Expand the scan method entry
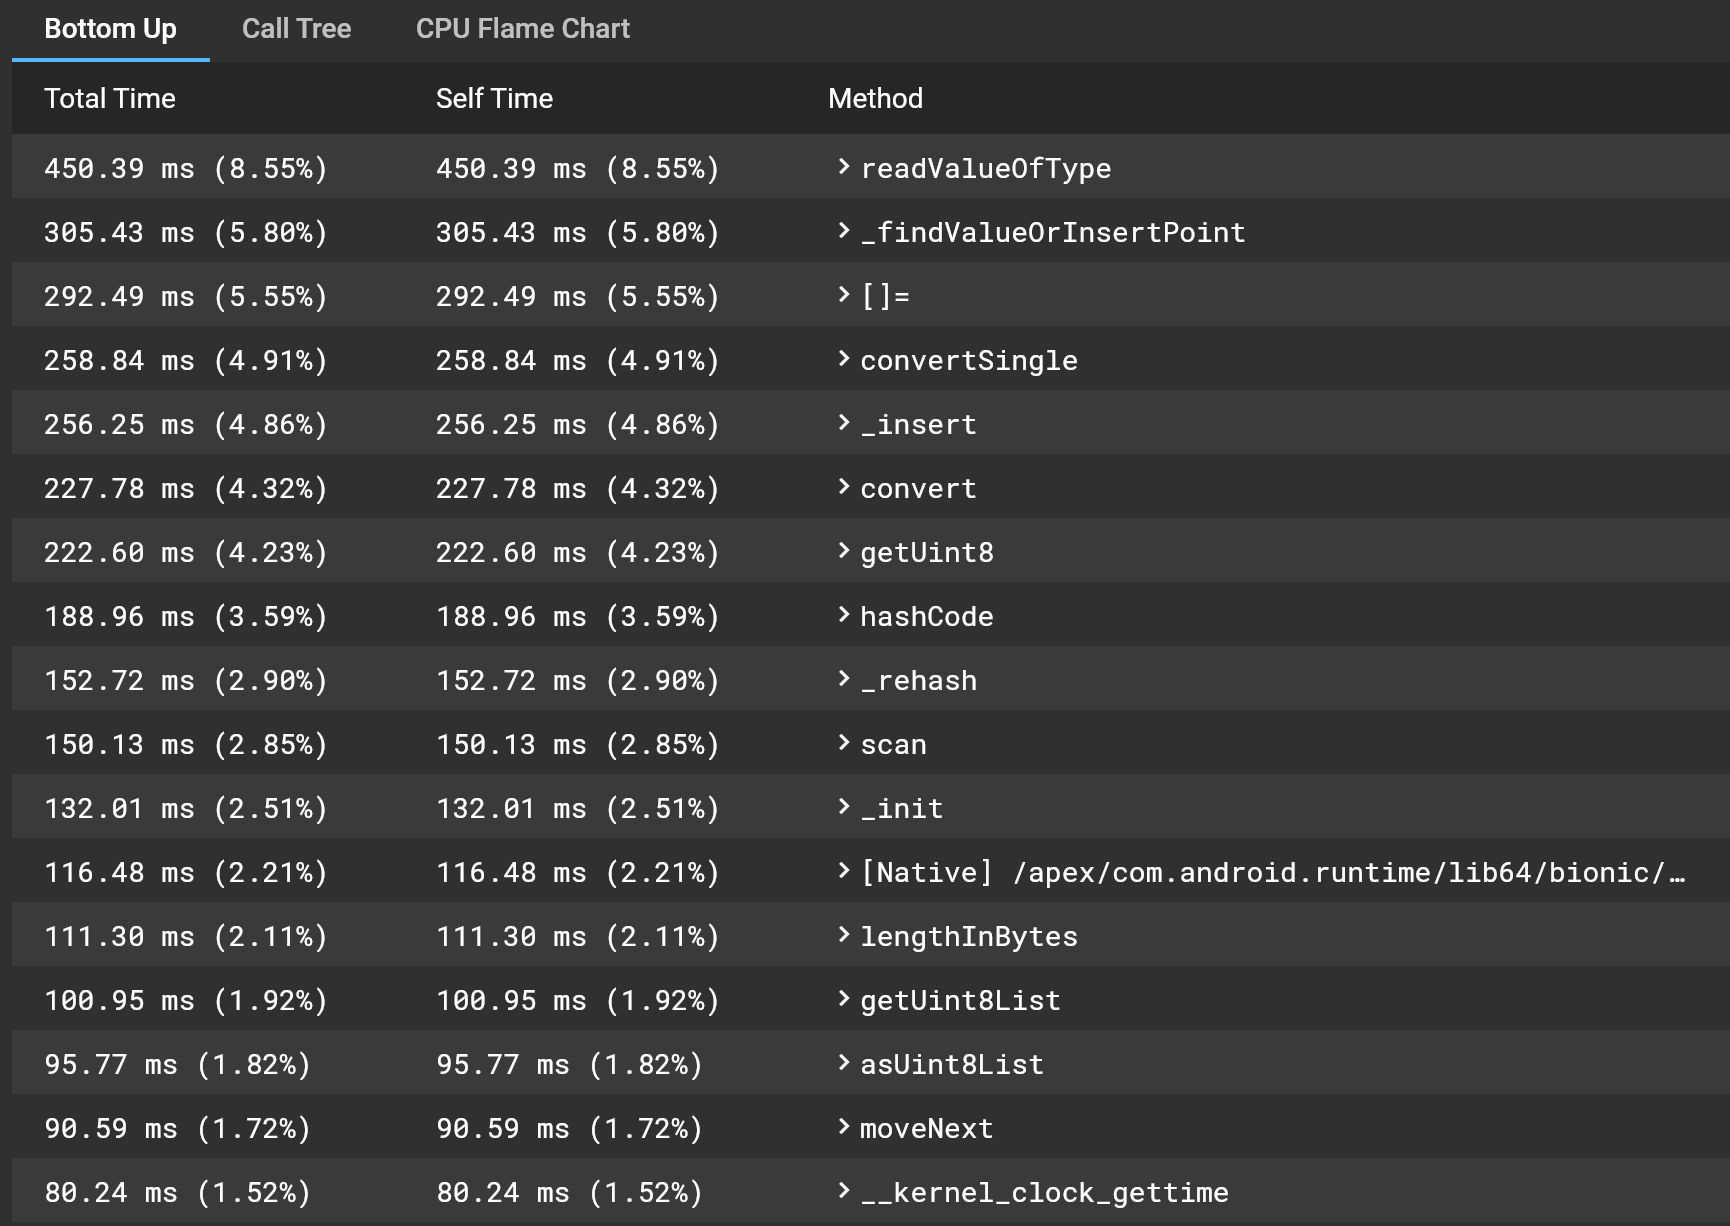Image resolution: width=1730 pixels, height=1226 pixels. [x=841, y=744]
